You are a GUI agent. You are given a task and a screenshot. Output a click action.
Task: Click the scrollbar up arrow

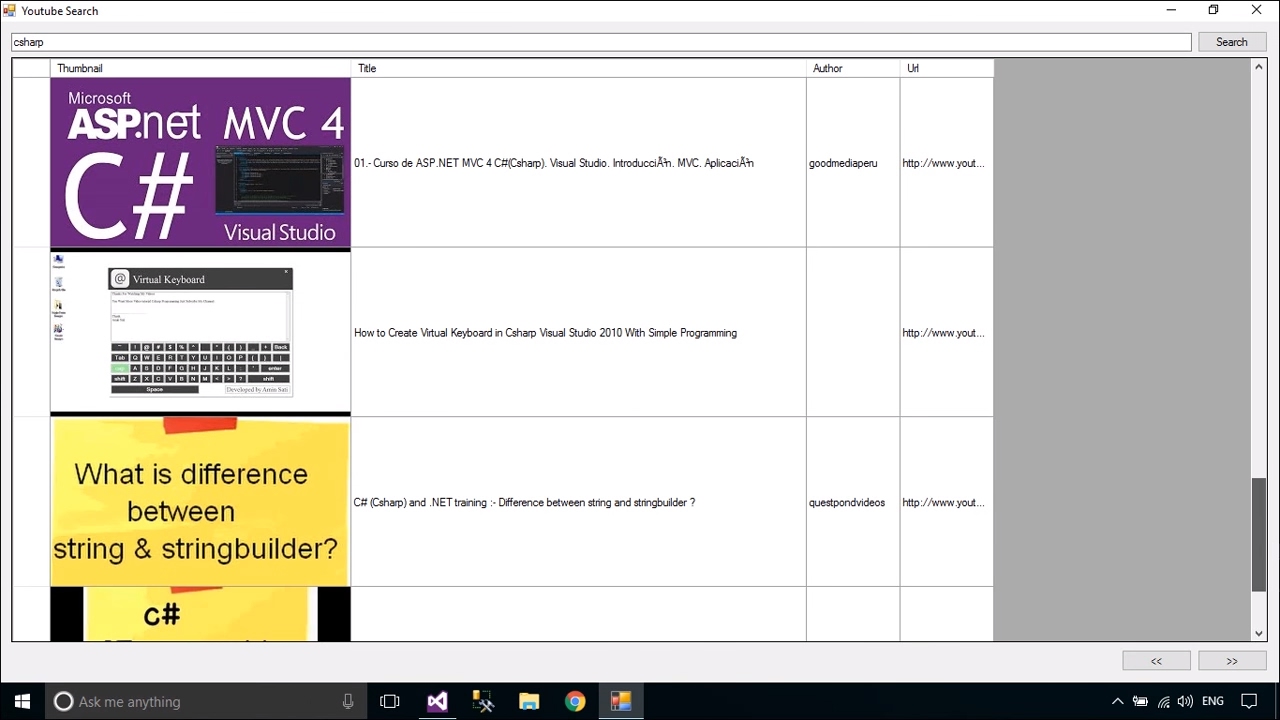(1259, 67)
